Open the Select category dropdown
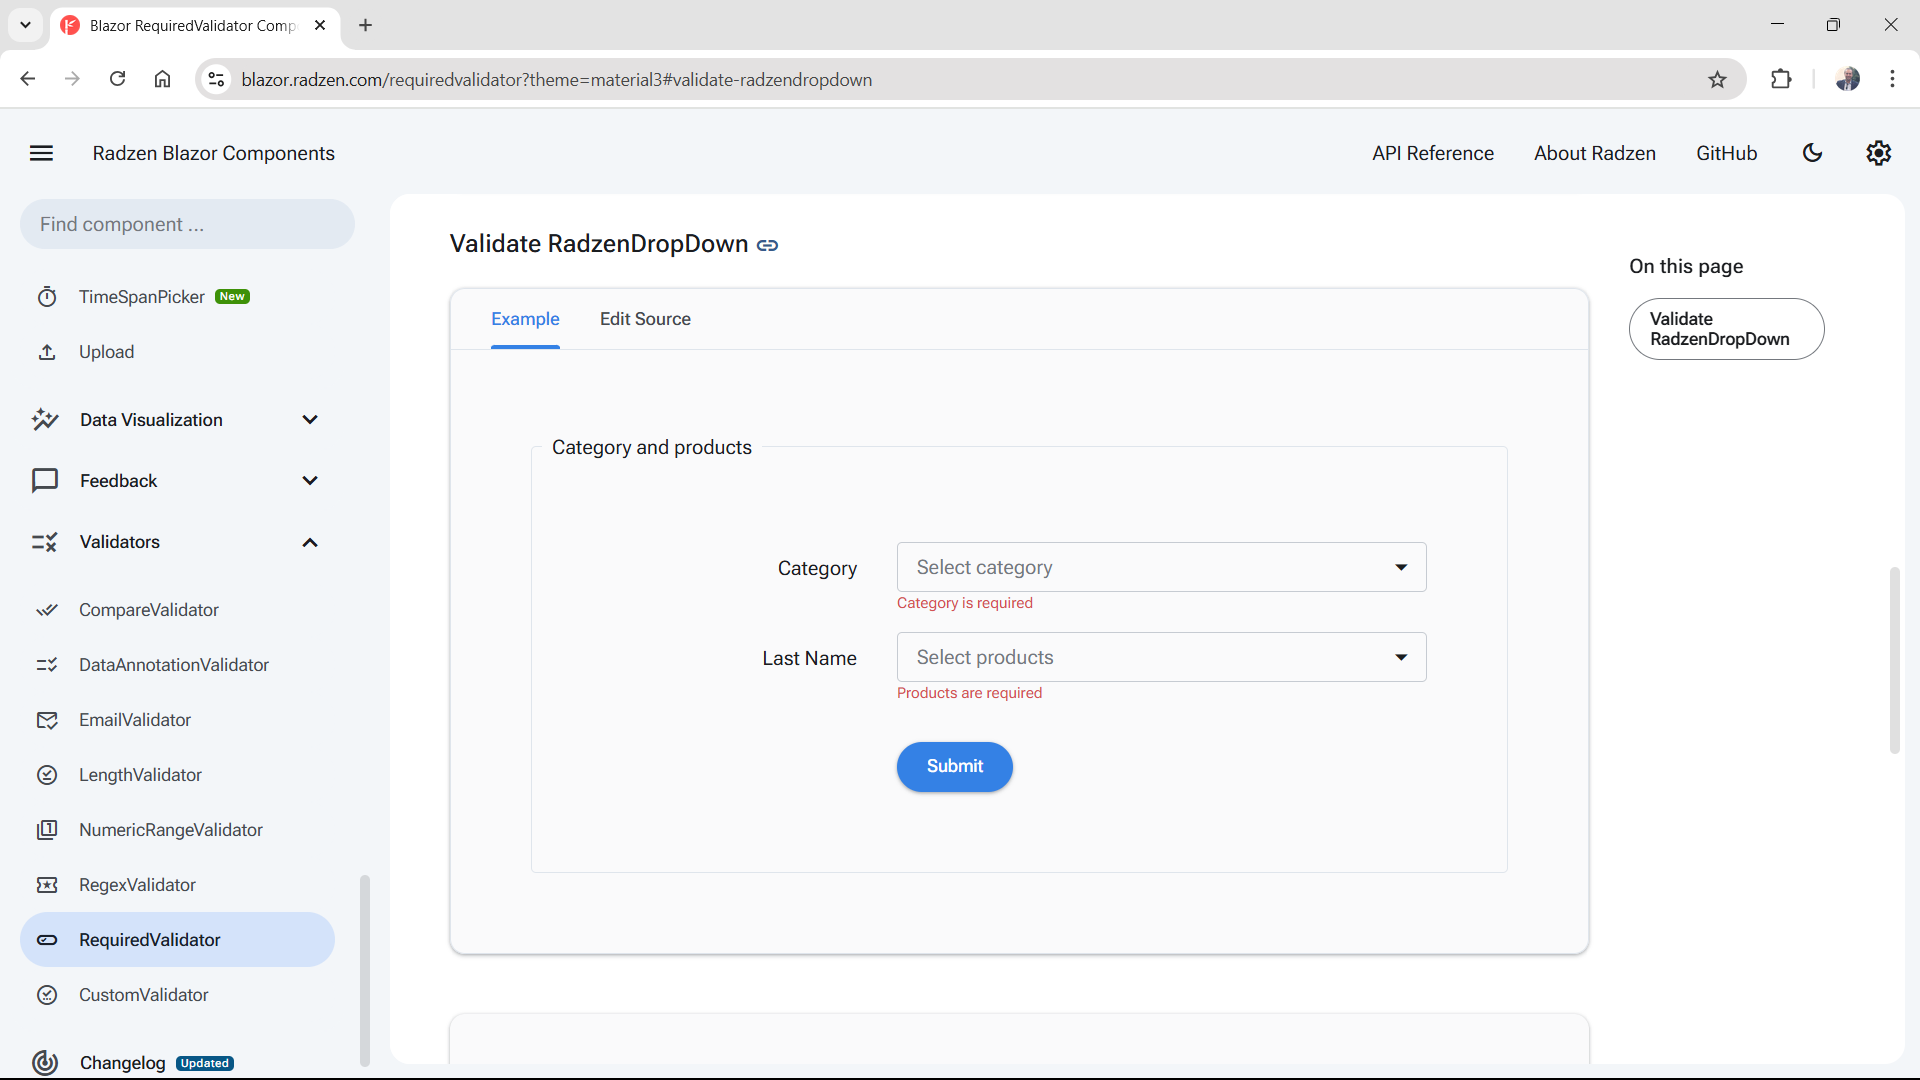This screenshot has height=1080, width=1920. pos(1161,567)
